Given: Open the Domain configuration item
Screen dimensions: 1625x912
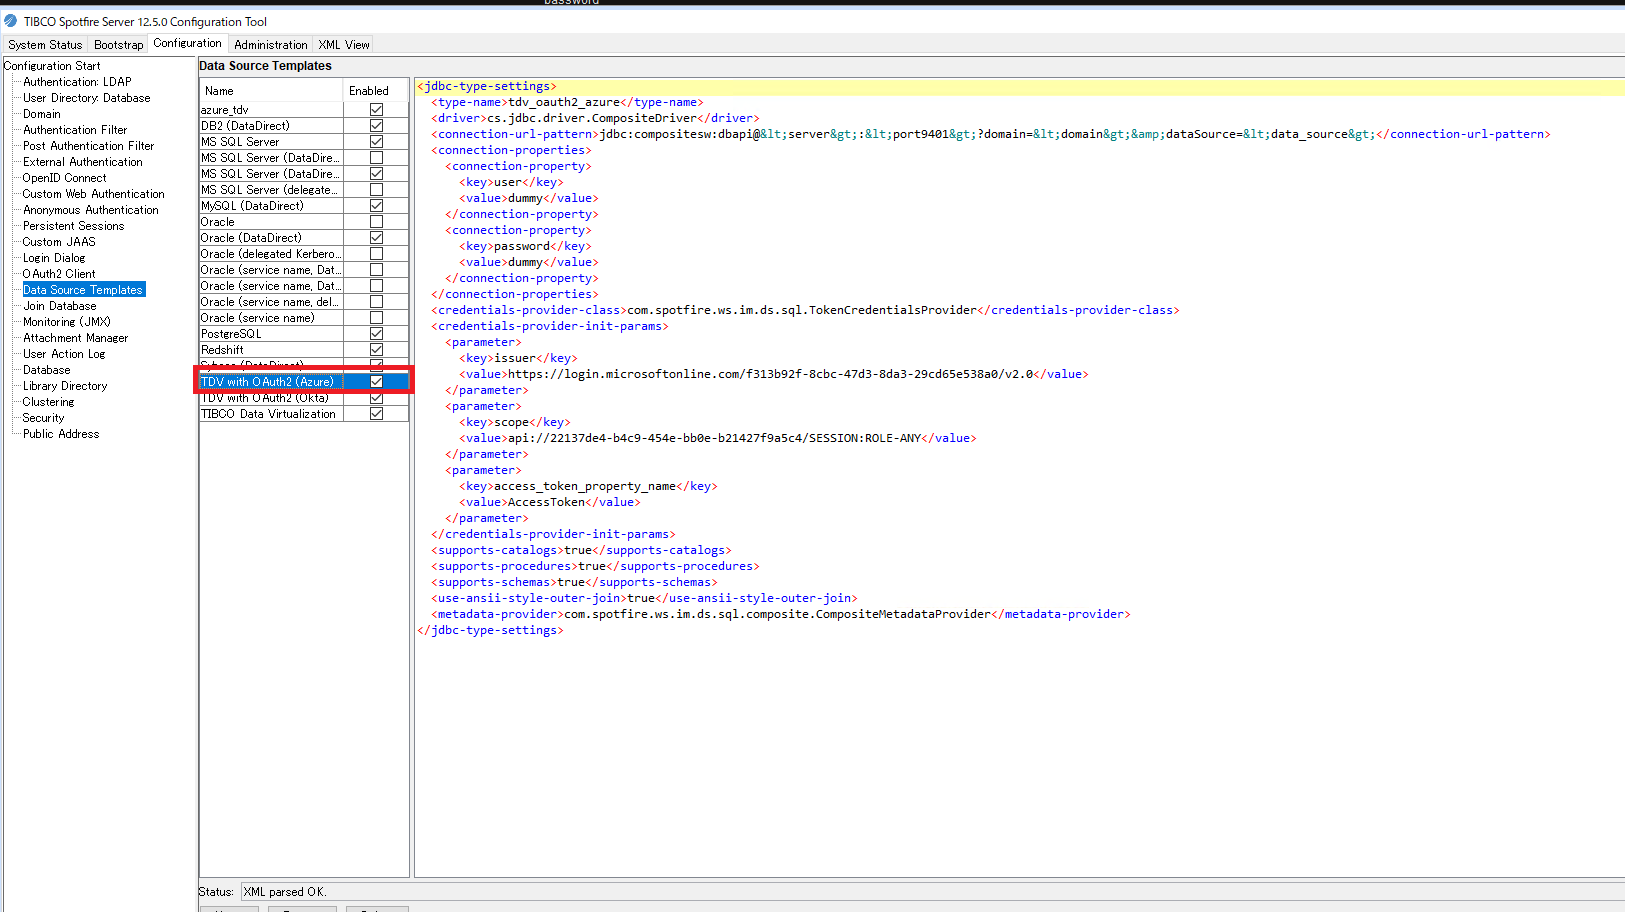Looking at the screenshot, I should 42,114.
